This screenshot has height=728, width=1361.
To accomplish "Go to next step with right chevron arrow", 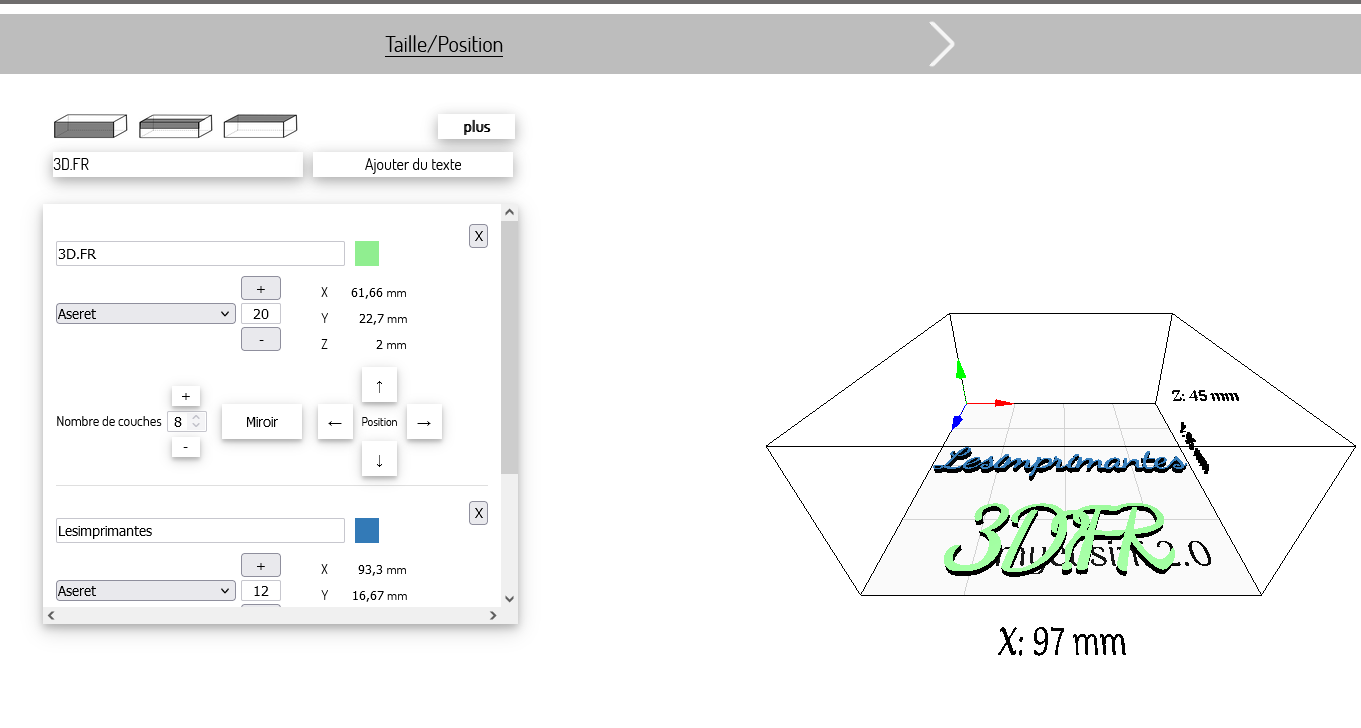I will (x=941, y=44).
